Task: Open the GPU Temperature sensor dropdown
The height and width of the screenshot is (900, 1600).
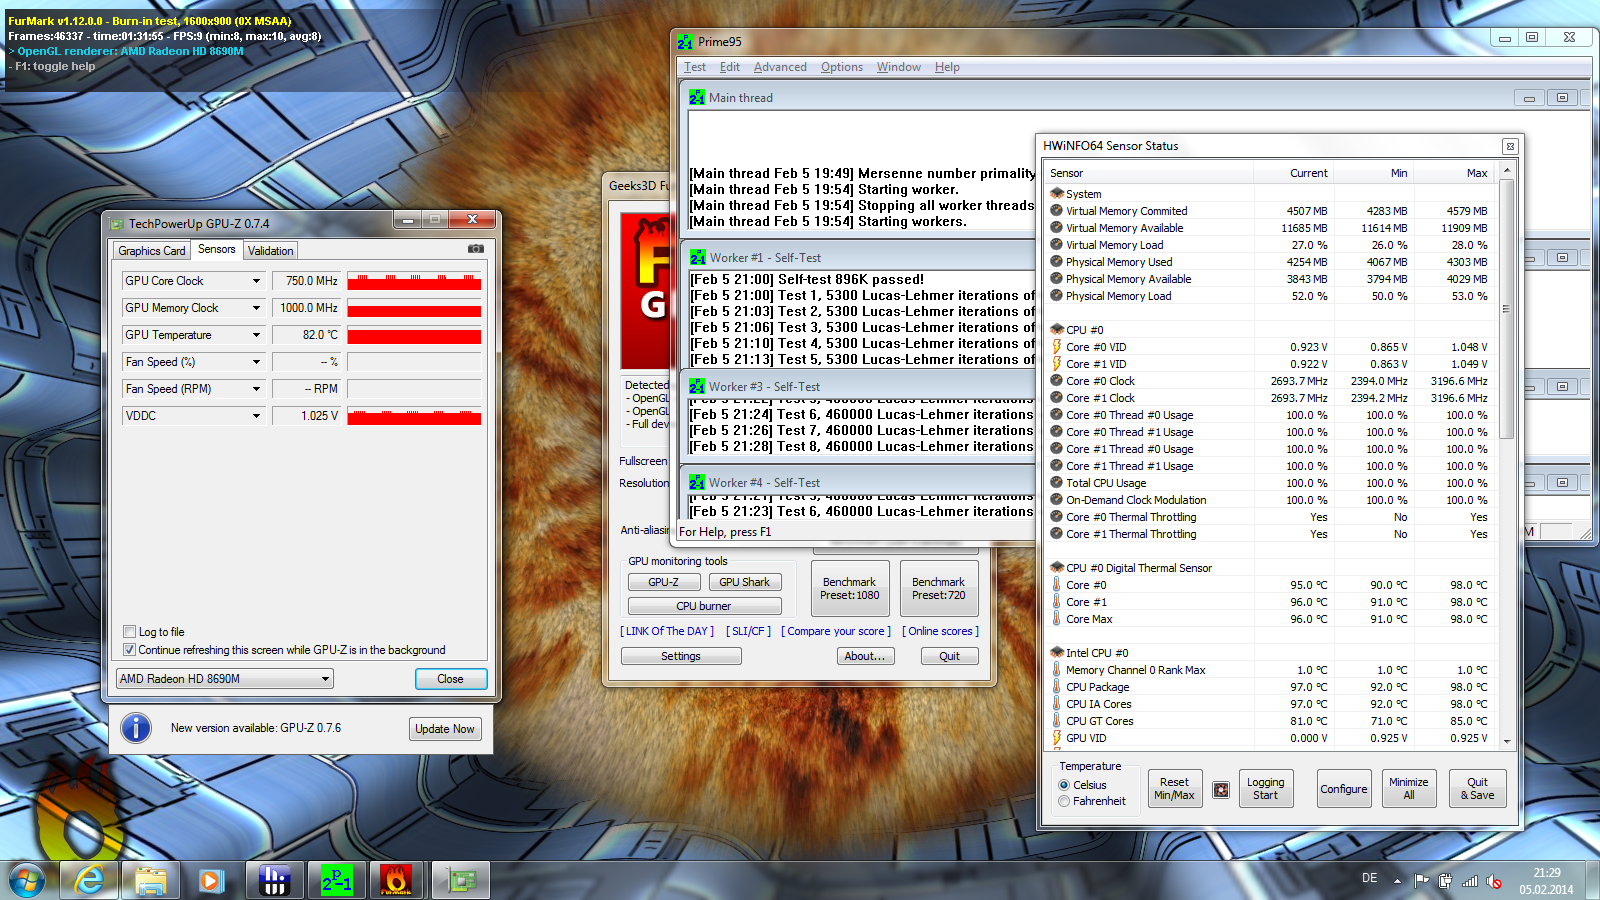Action: pyautogui.click(x=256, y=335)
